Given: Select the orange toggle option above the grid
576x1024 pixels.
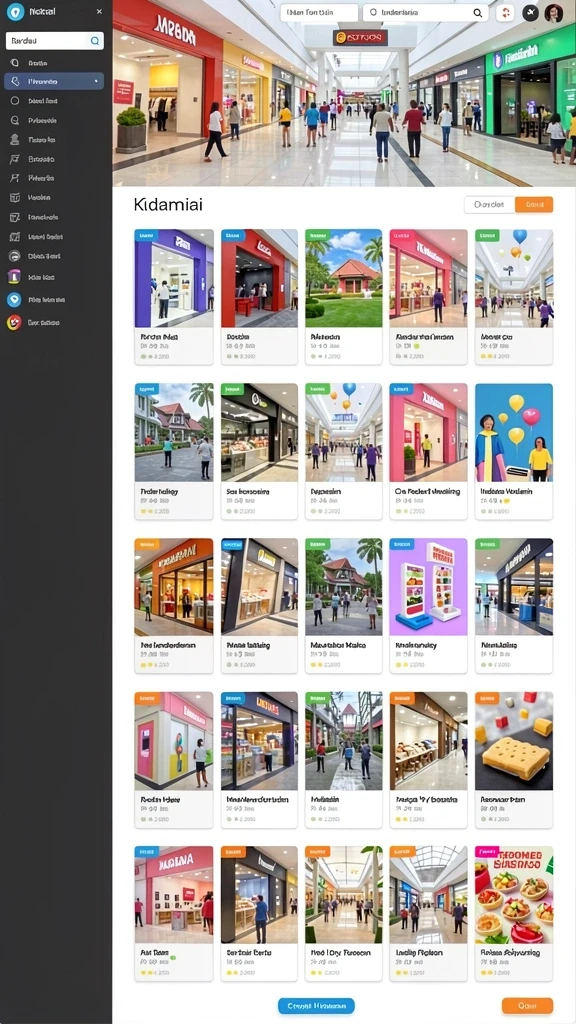Looking at the screenshot, I should 534,204.
